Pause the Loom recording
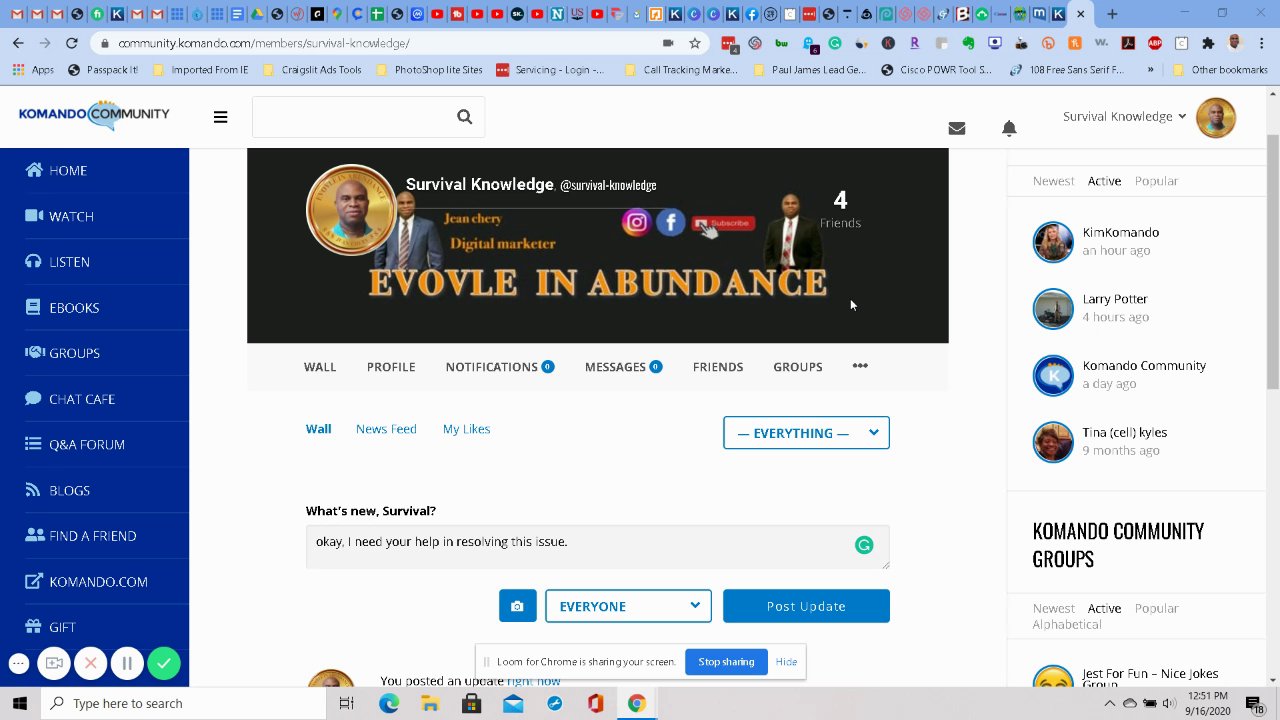 [x=127, y=663]
